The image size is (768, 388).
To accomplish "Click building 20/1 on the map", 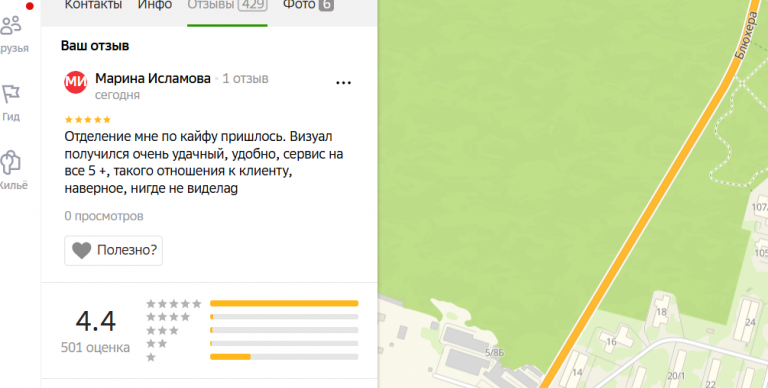I will coord(676,376).
